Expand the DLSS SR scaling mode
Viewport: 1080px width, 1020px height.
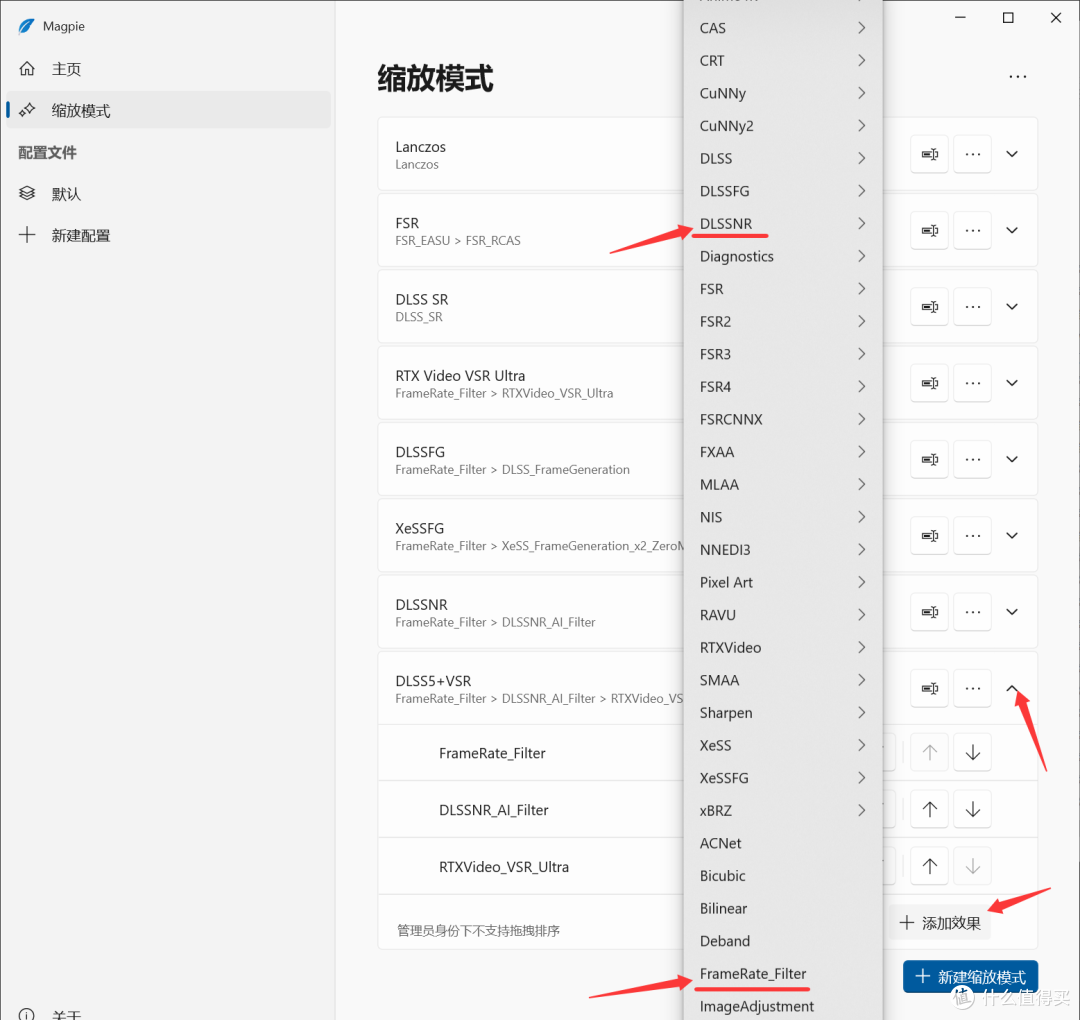tap(1012, 306)
